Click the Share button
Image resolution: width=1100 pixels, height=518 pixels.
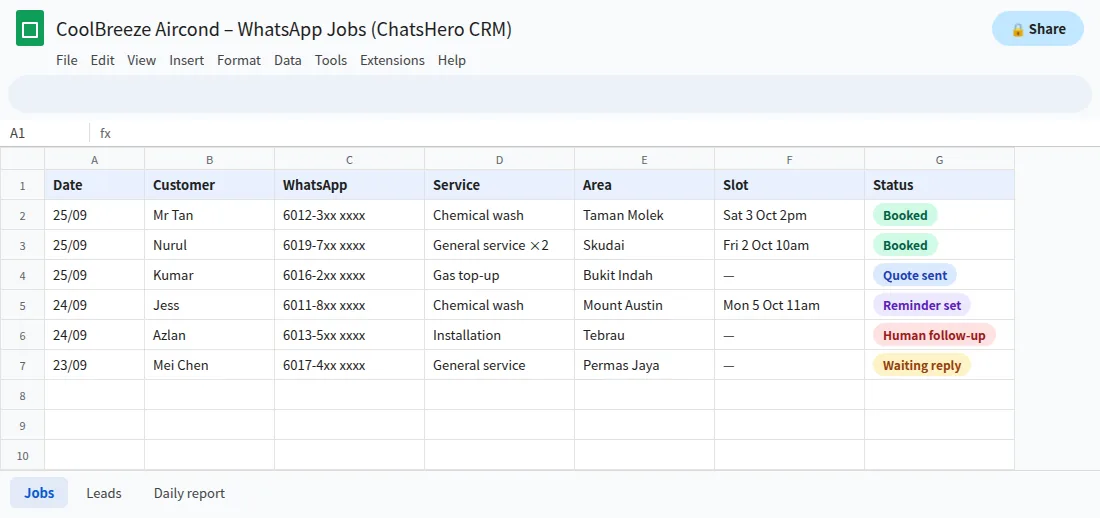(x=1038, y=29)
